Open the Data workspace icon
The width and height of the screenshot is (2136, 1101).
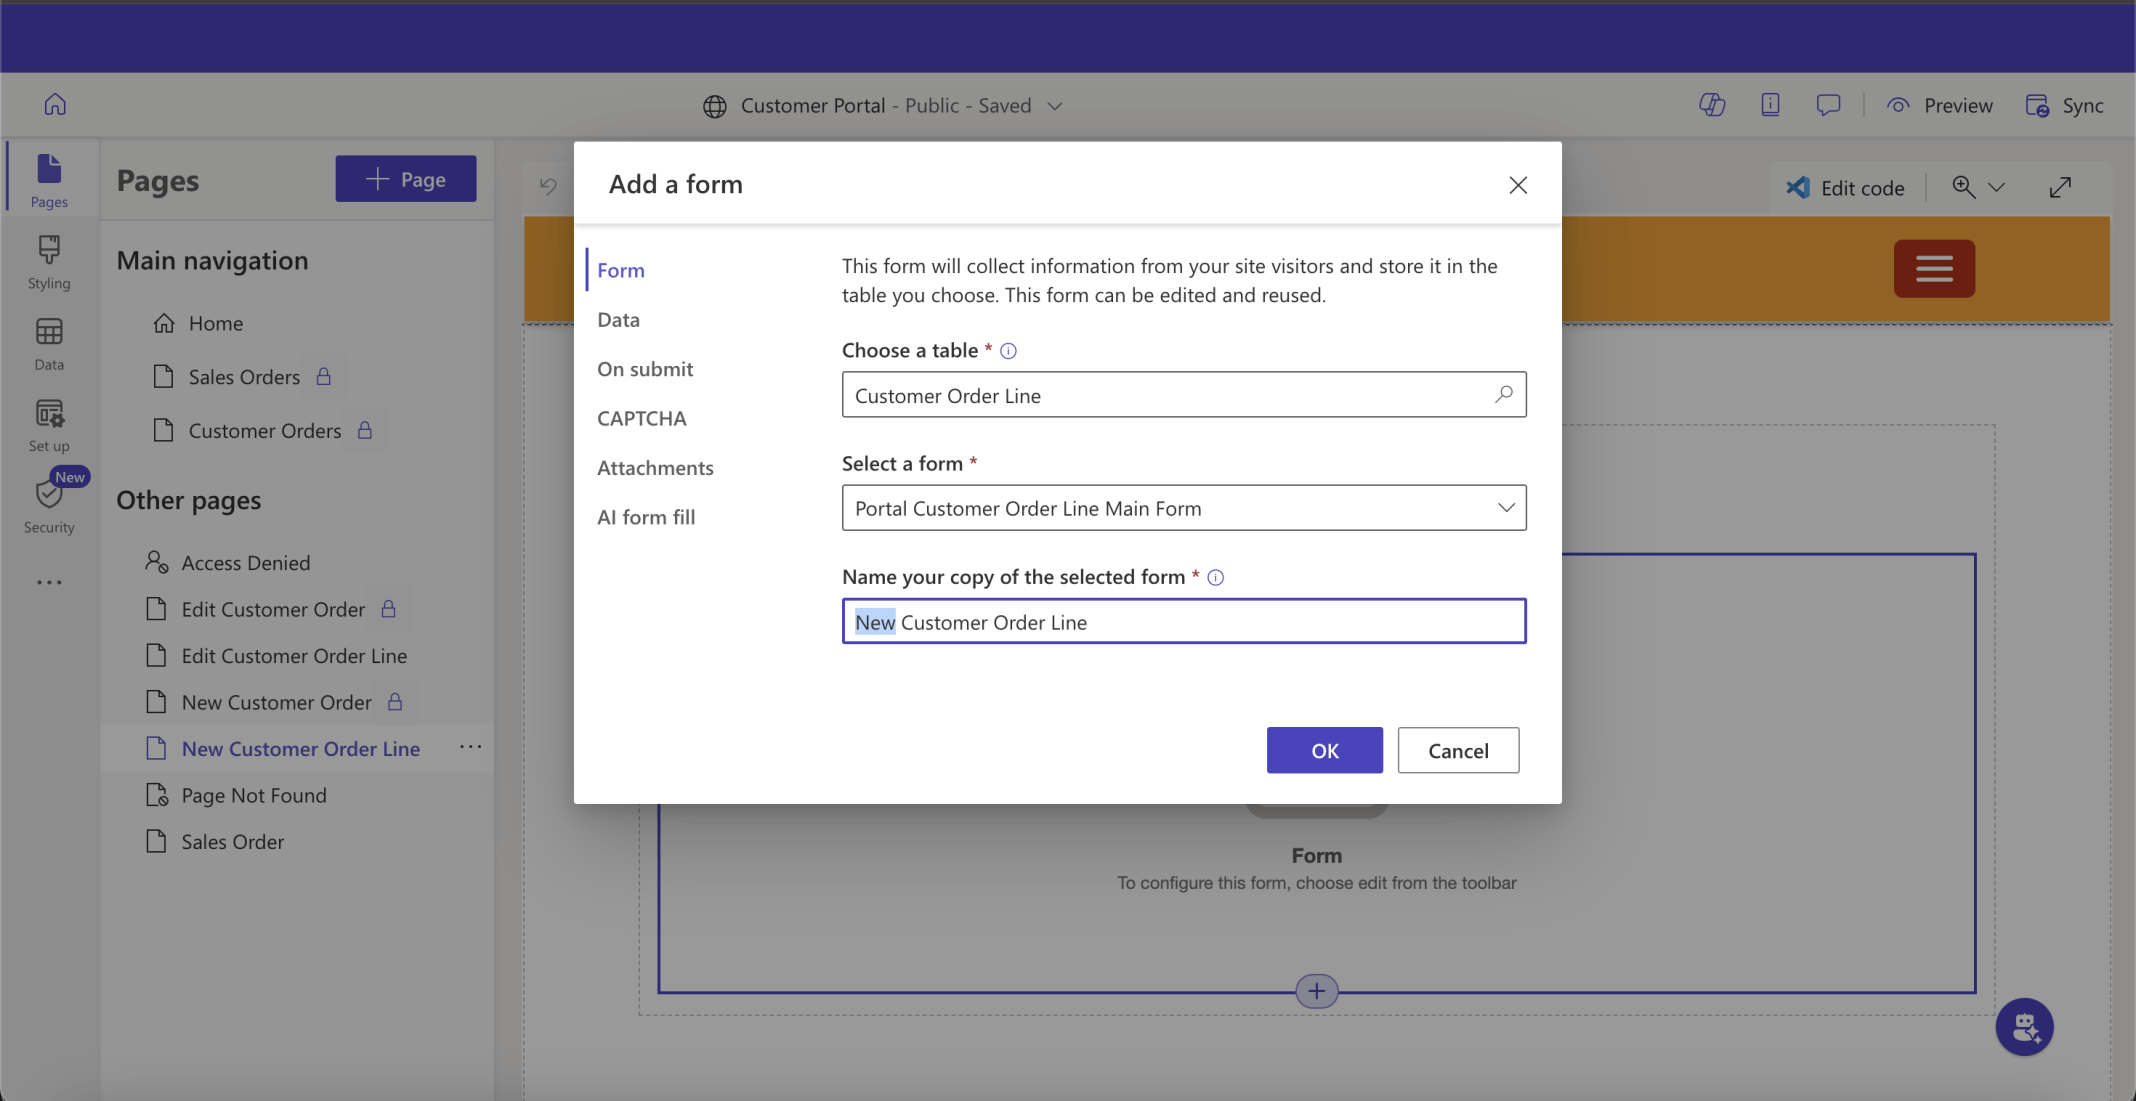(48, 343)
